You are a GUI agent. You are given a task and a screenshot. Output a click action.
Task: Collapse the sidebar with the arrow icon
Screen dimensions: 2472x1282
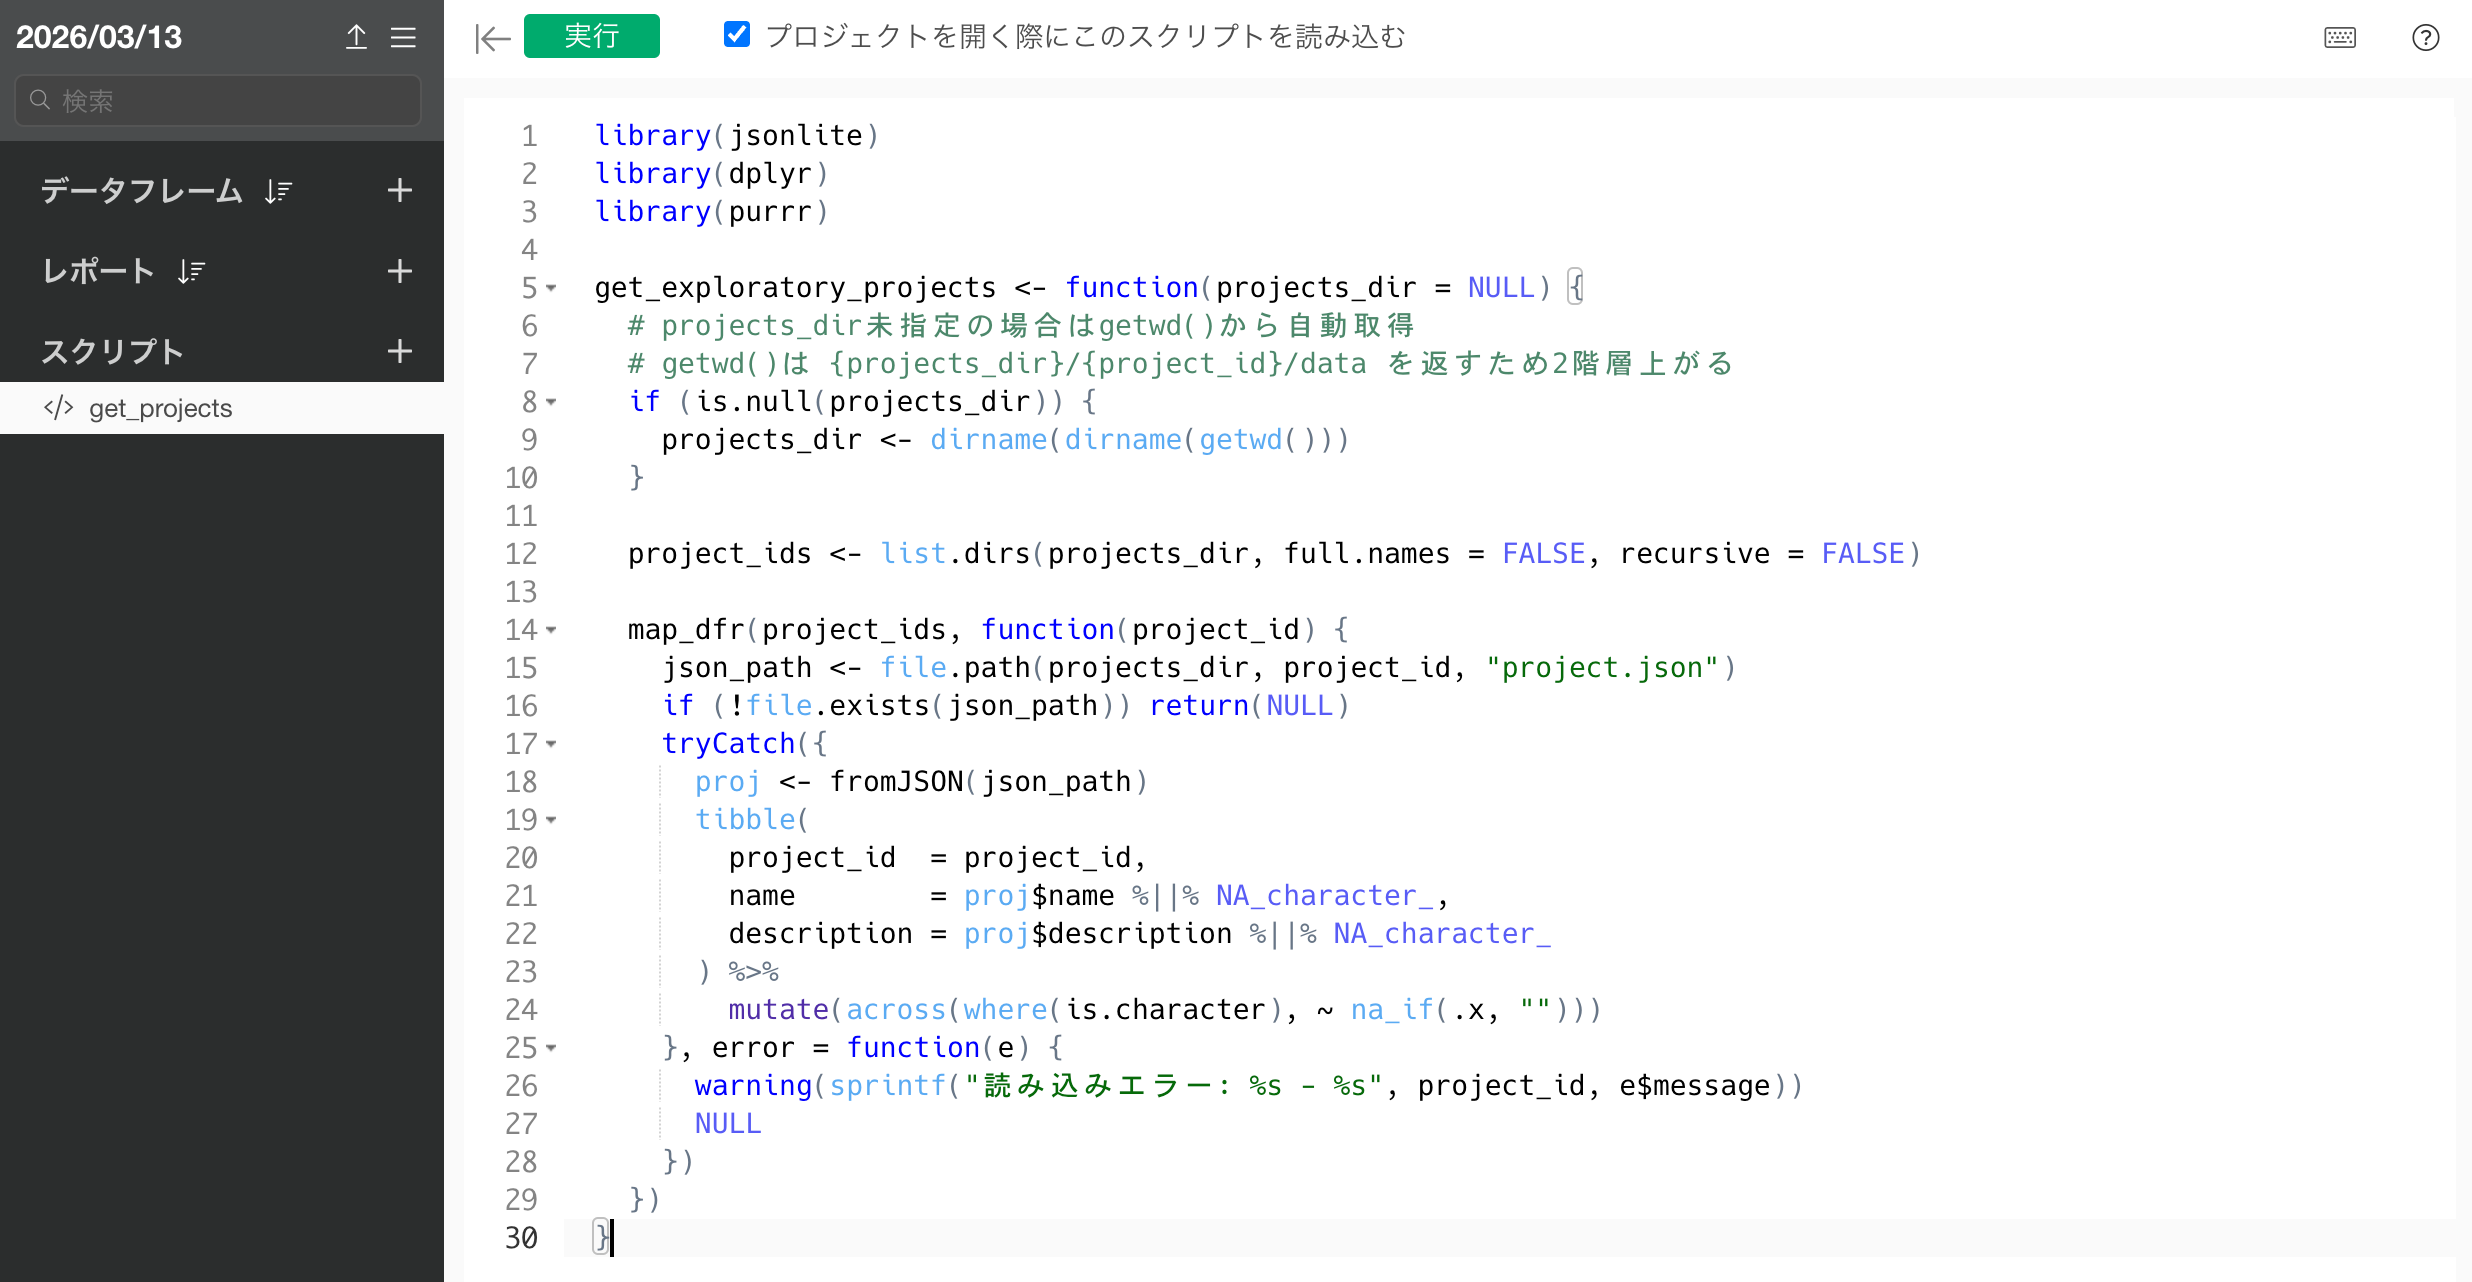(x=492, y=38)
